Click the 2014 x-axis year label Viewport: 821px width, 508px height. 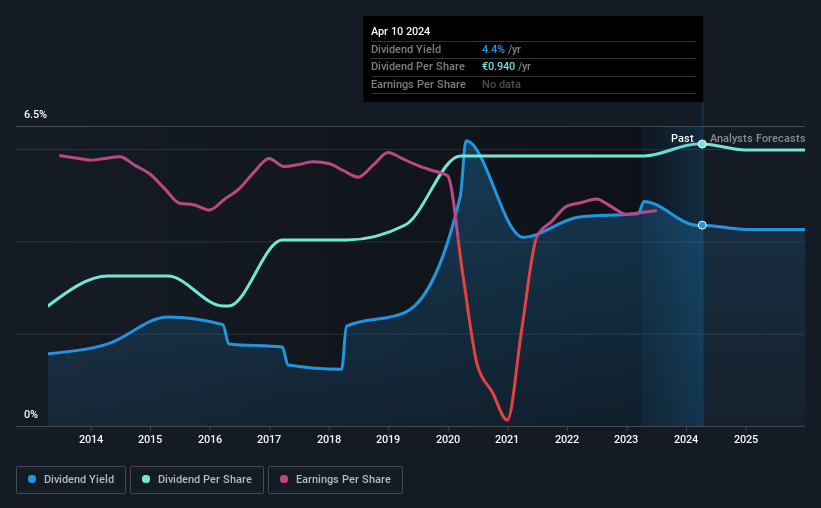click(x=91, y=439)
